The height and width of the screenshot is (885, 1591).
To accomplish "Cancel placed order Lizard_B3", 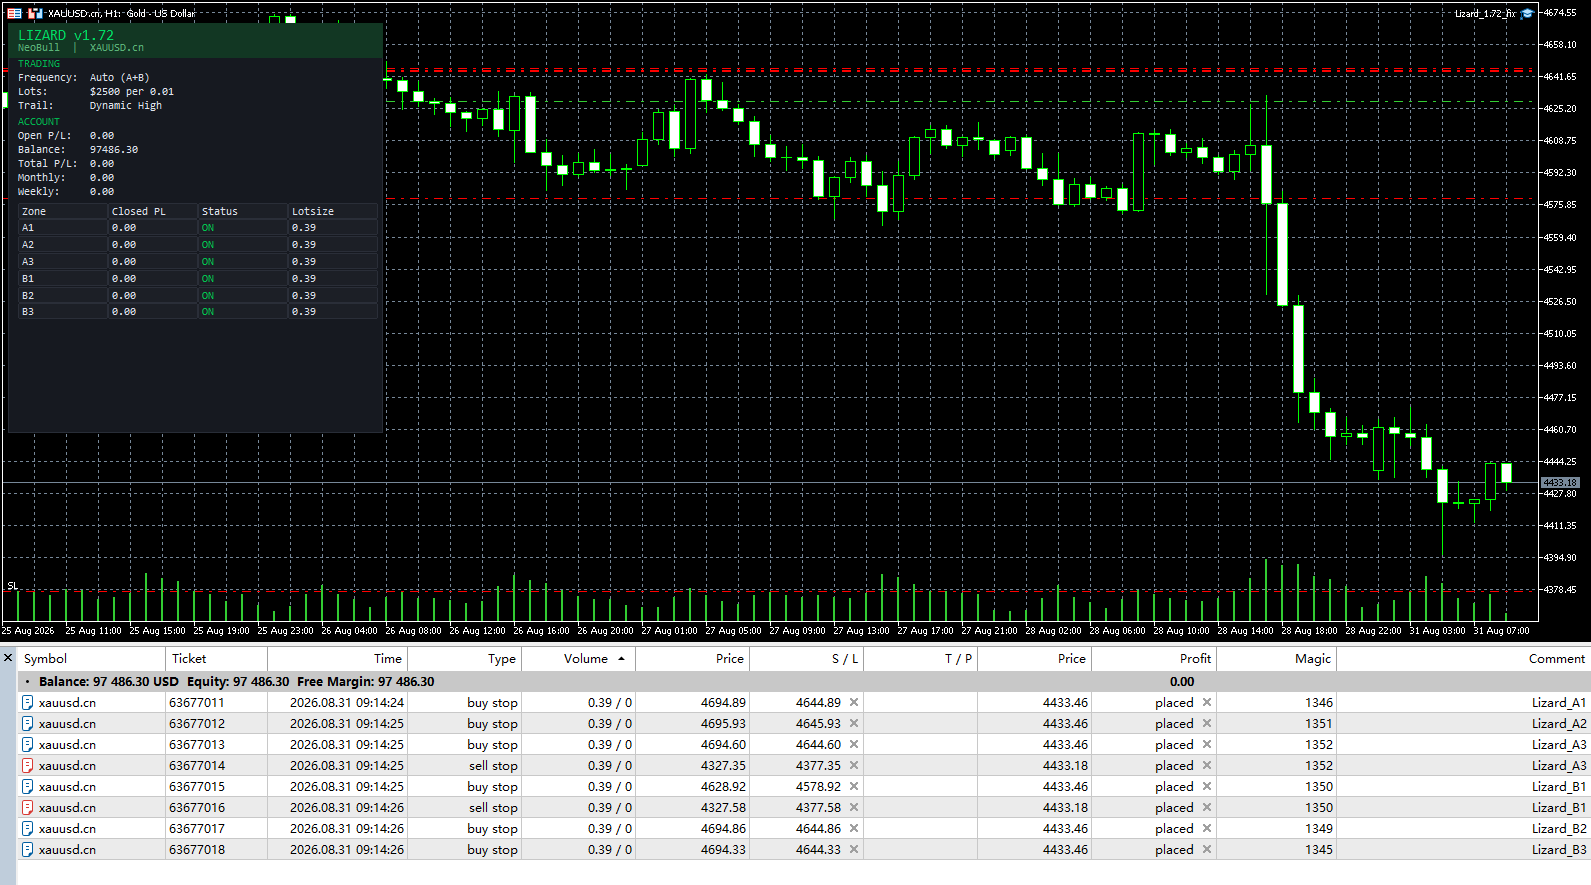I will pos(1207,849).
